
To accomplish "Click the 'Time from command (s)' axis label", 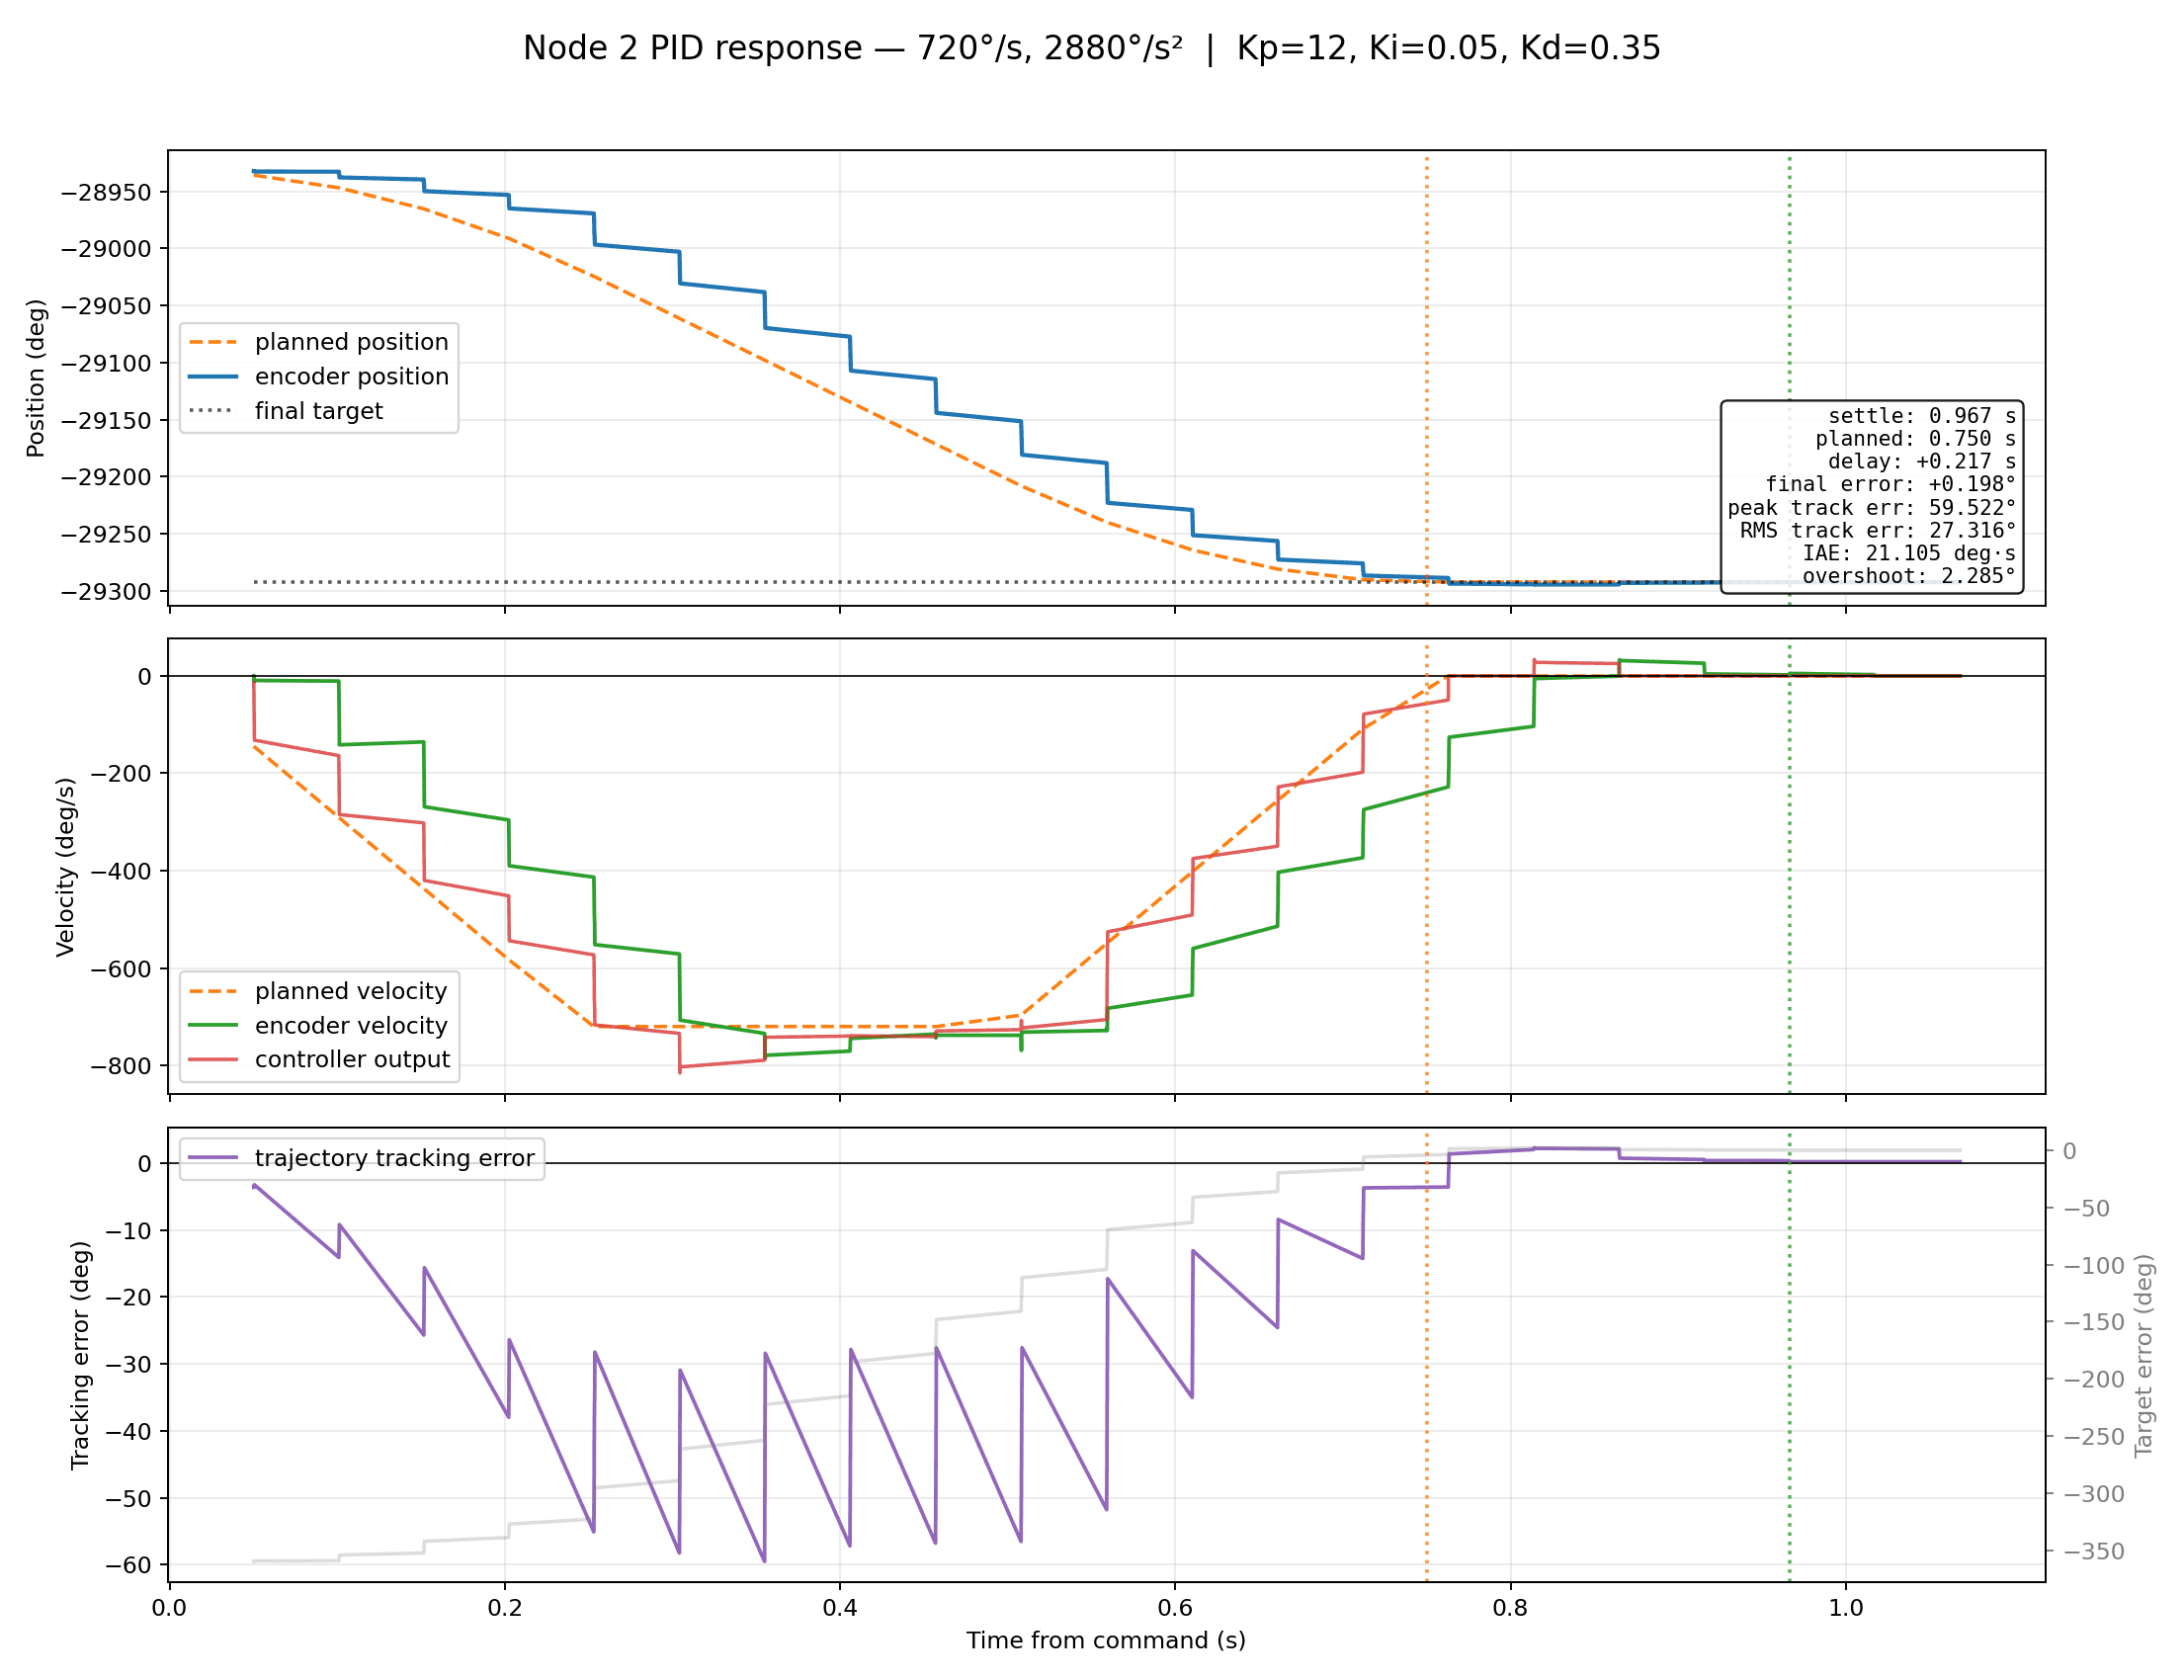I will pos(1106,1641).
